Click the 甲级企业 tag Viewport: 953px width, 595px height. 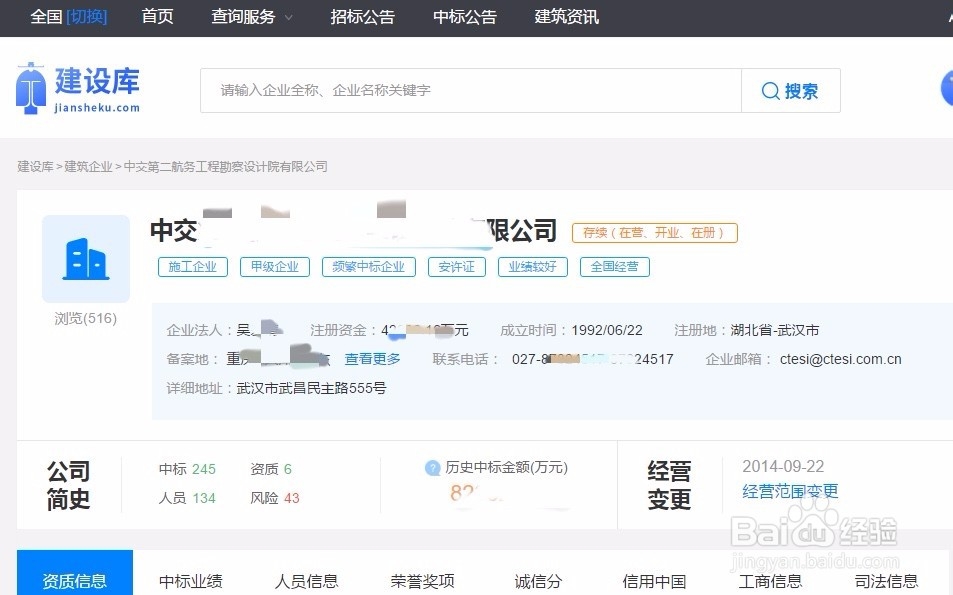click(x=275, y=267)
